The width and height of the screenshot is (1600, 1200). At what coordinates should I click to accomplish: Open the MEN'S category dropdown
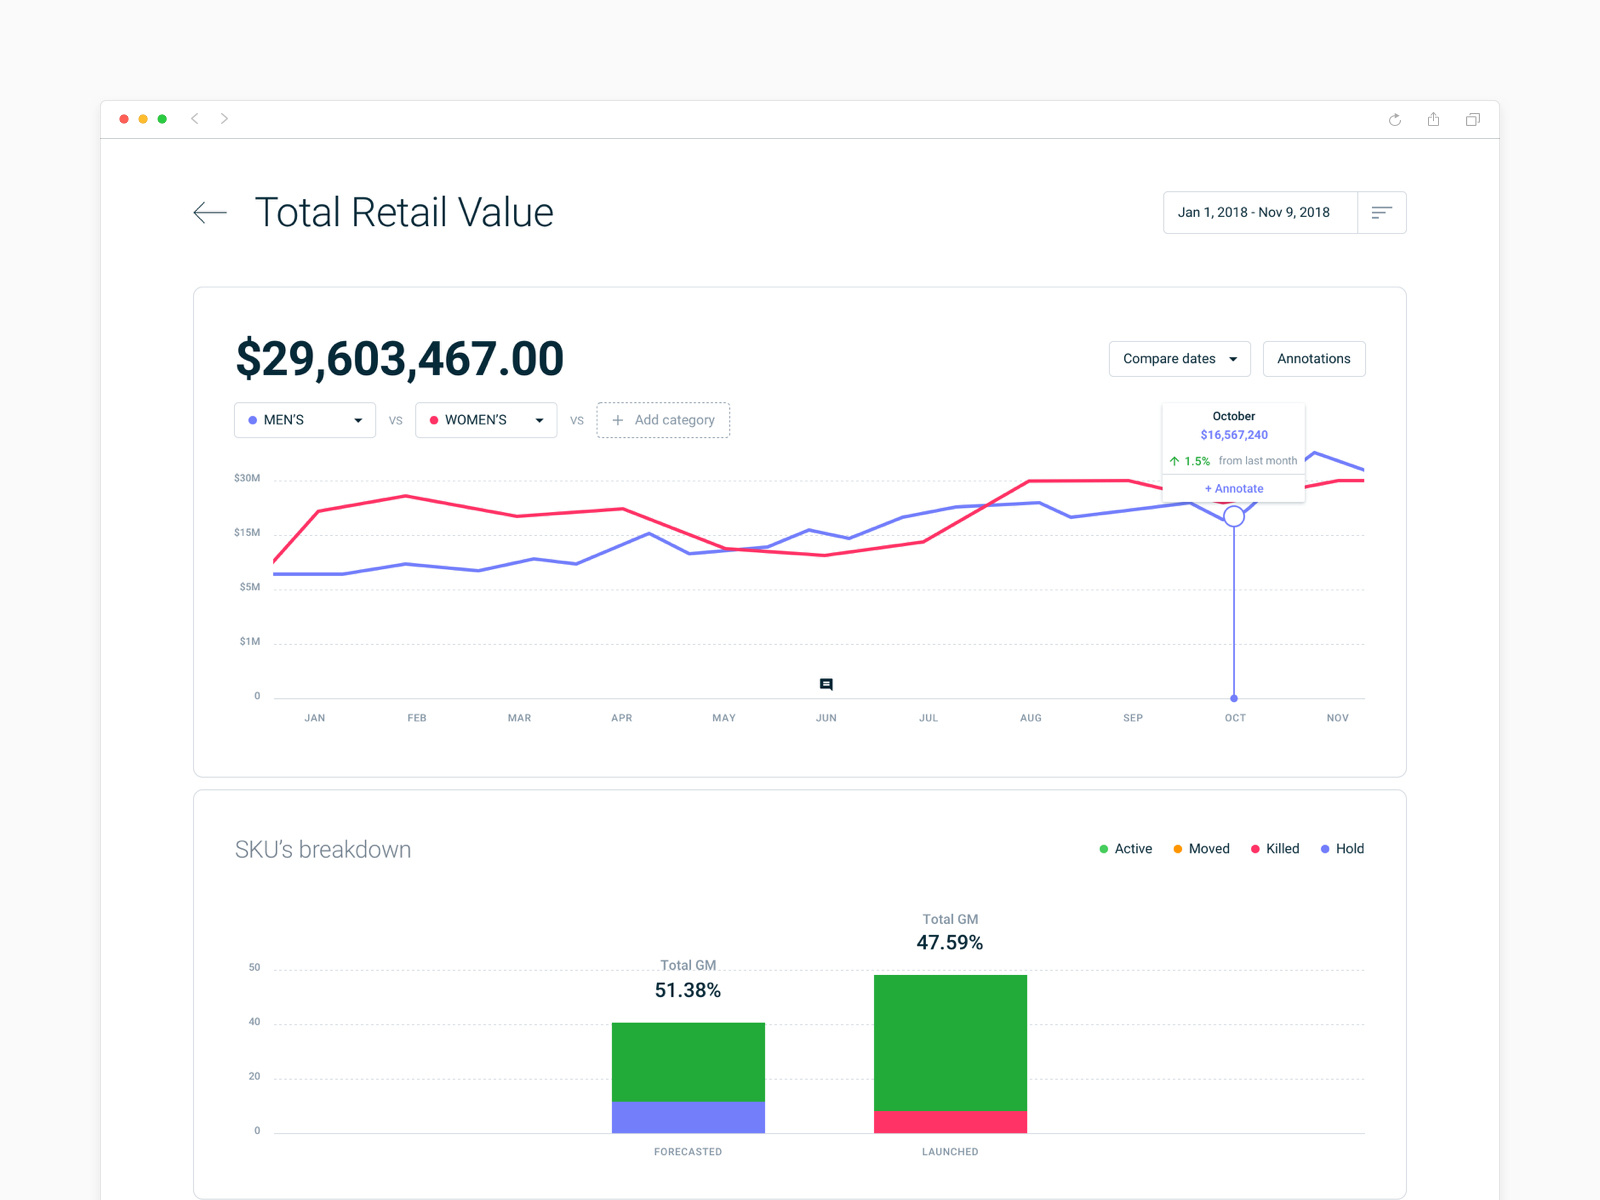361,420
